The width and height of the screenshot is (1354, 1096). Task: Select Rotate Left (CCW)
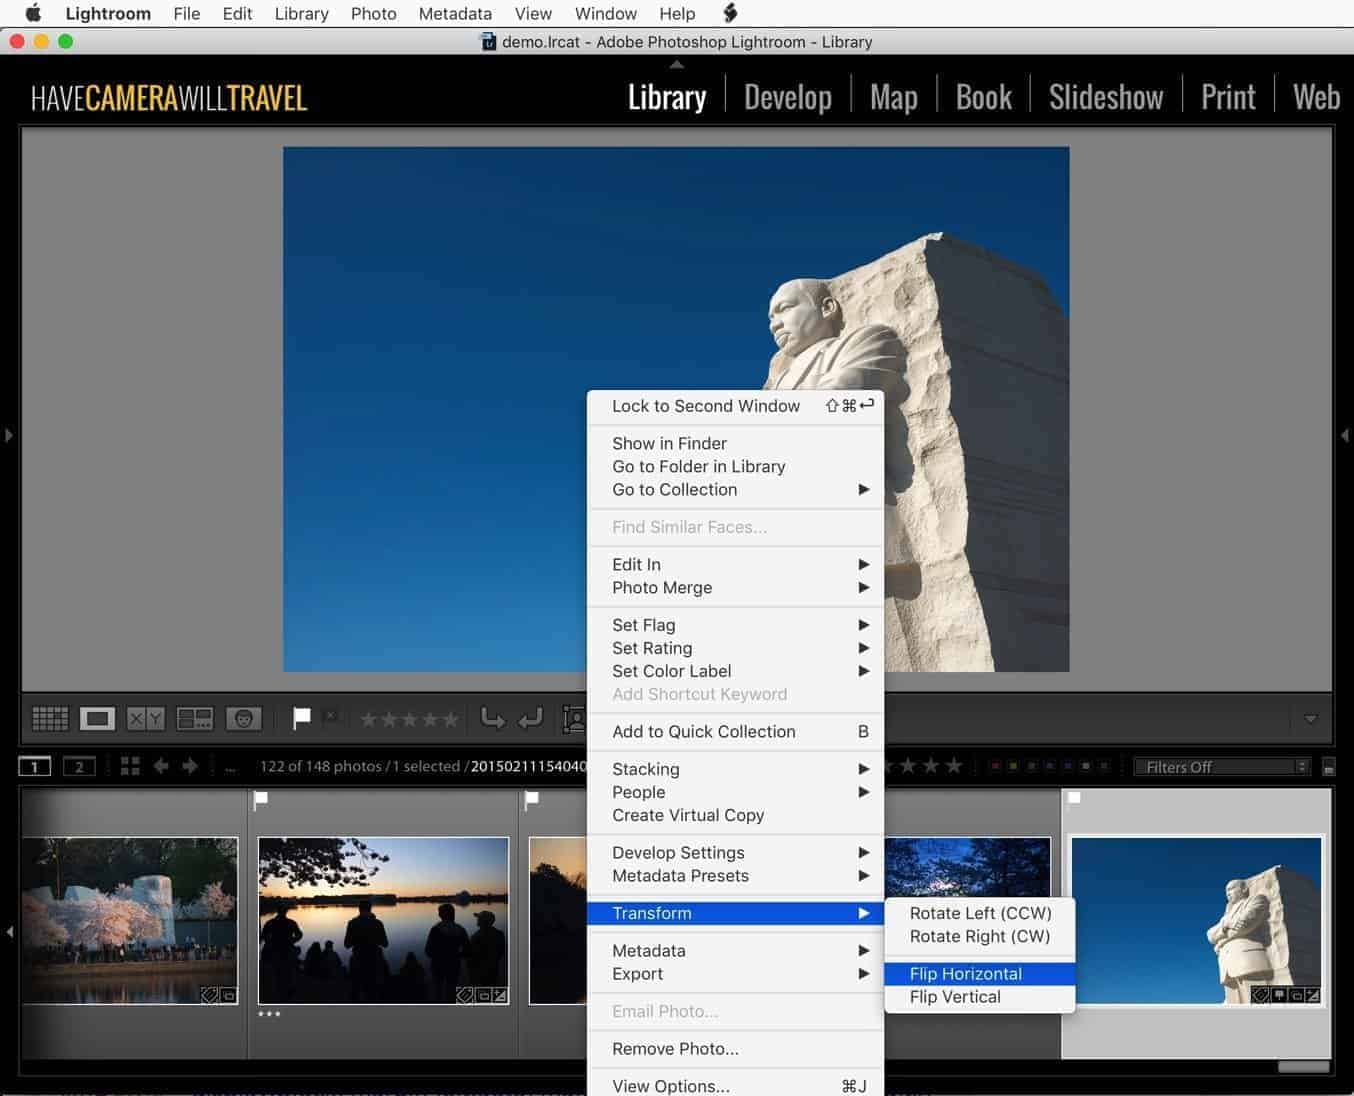pyautogui.click(x=980, y=913)
